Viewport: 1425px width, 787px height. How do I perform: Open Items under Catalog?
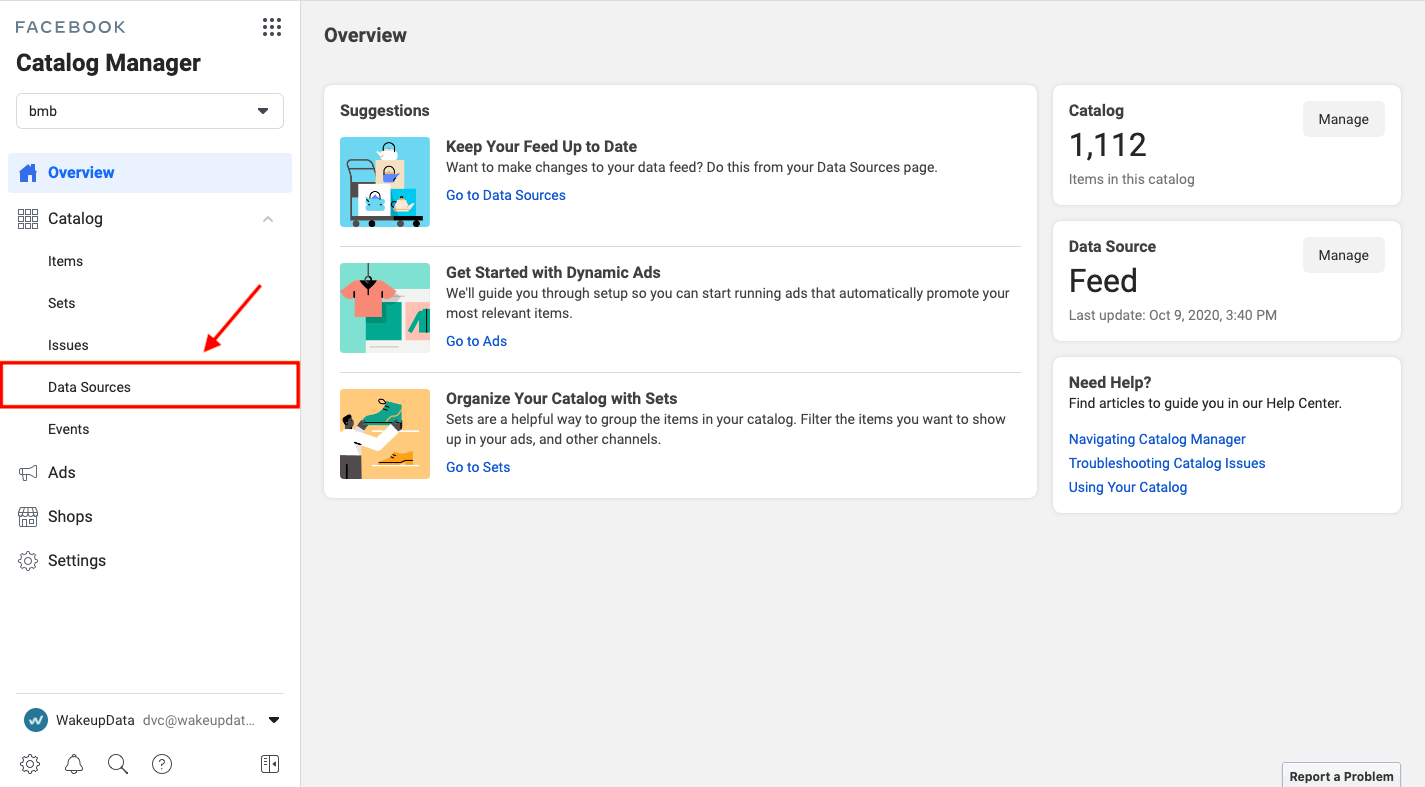[65, 261]
